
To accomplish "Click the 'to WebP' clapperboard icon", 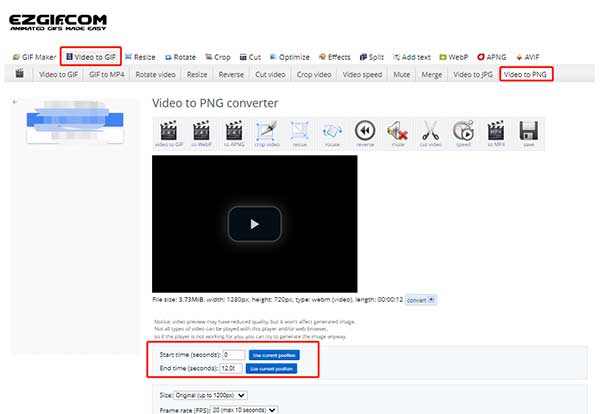I will pos(201,134).
